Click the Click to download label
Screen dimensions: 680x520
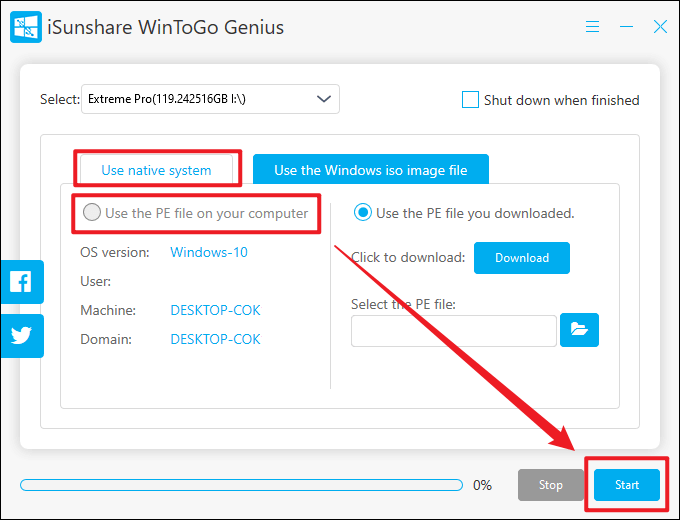408,258
